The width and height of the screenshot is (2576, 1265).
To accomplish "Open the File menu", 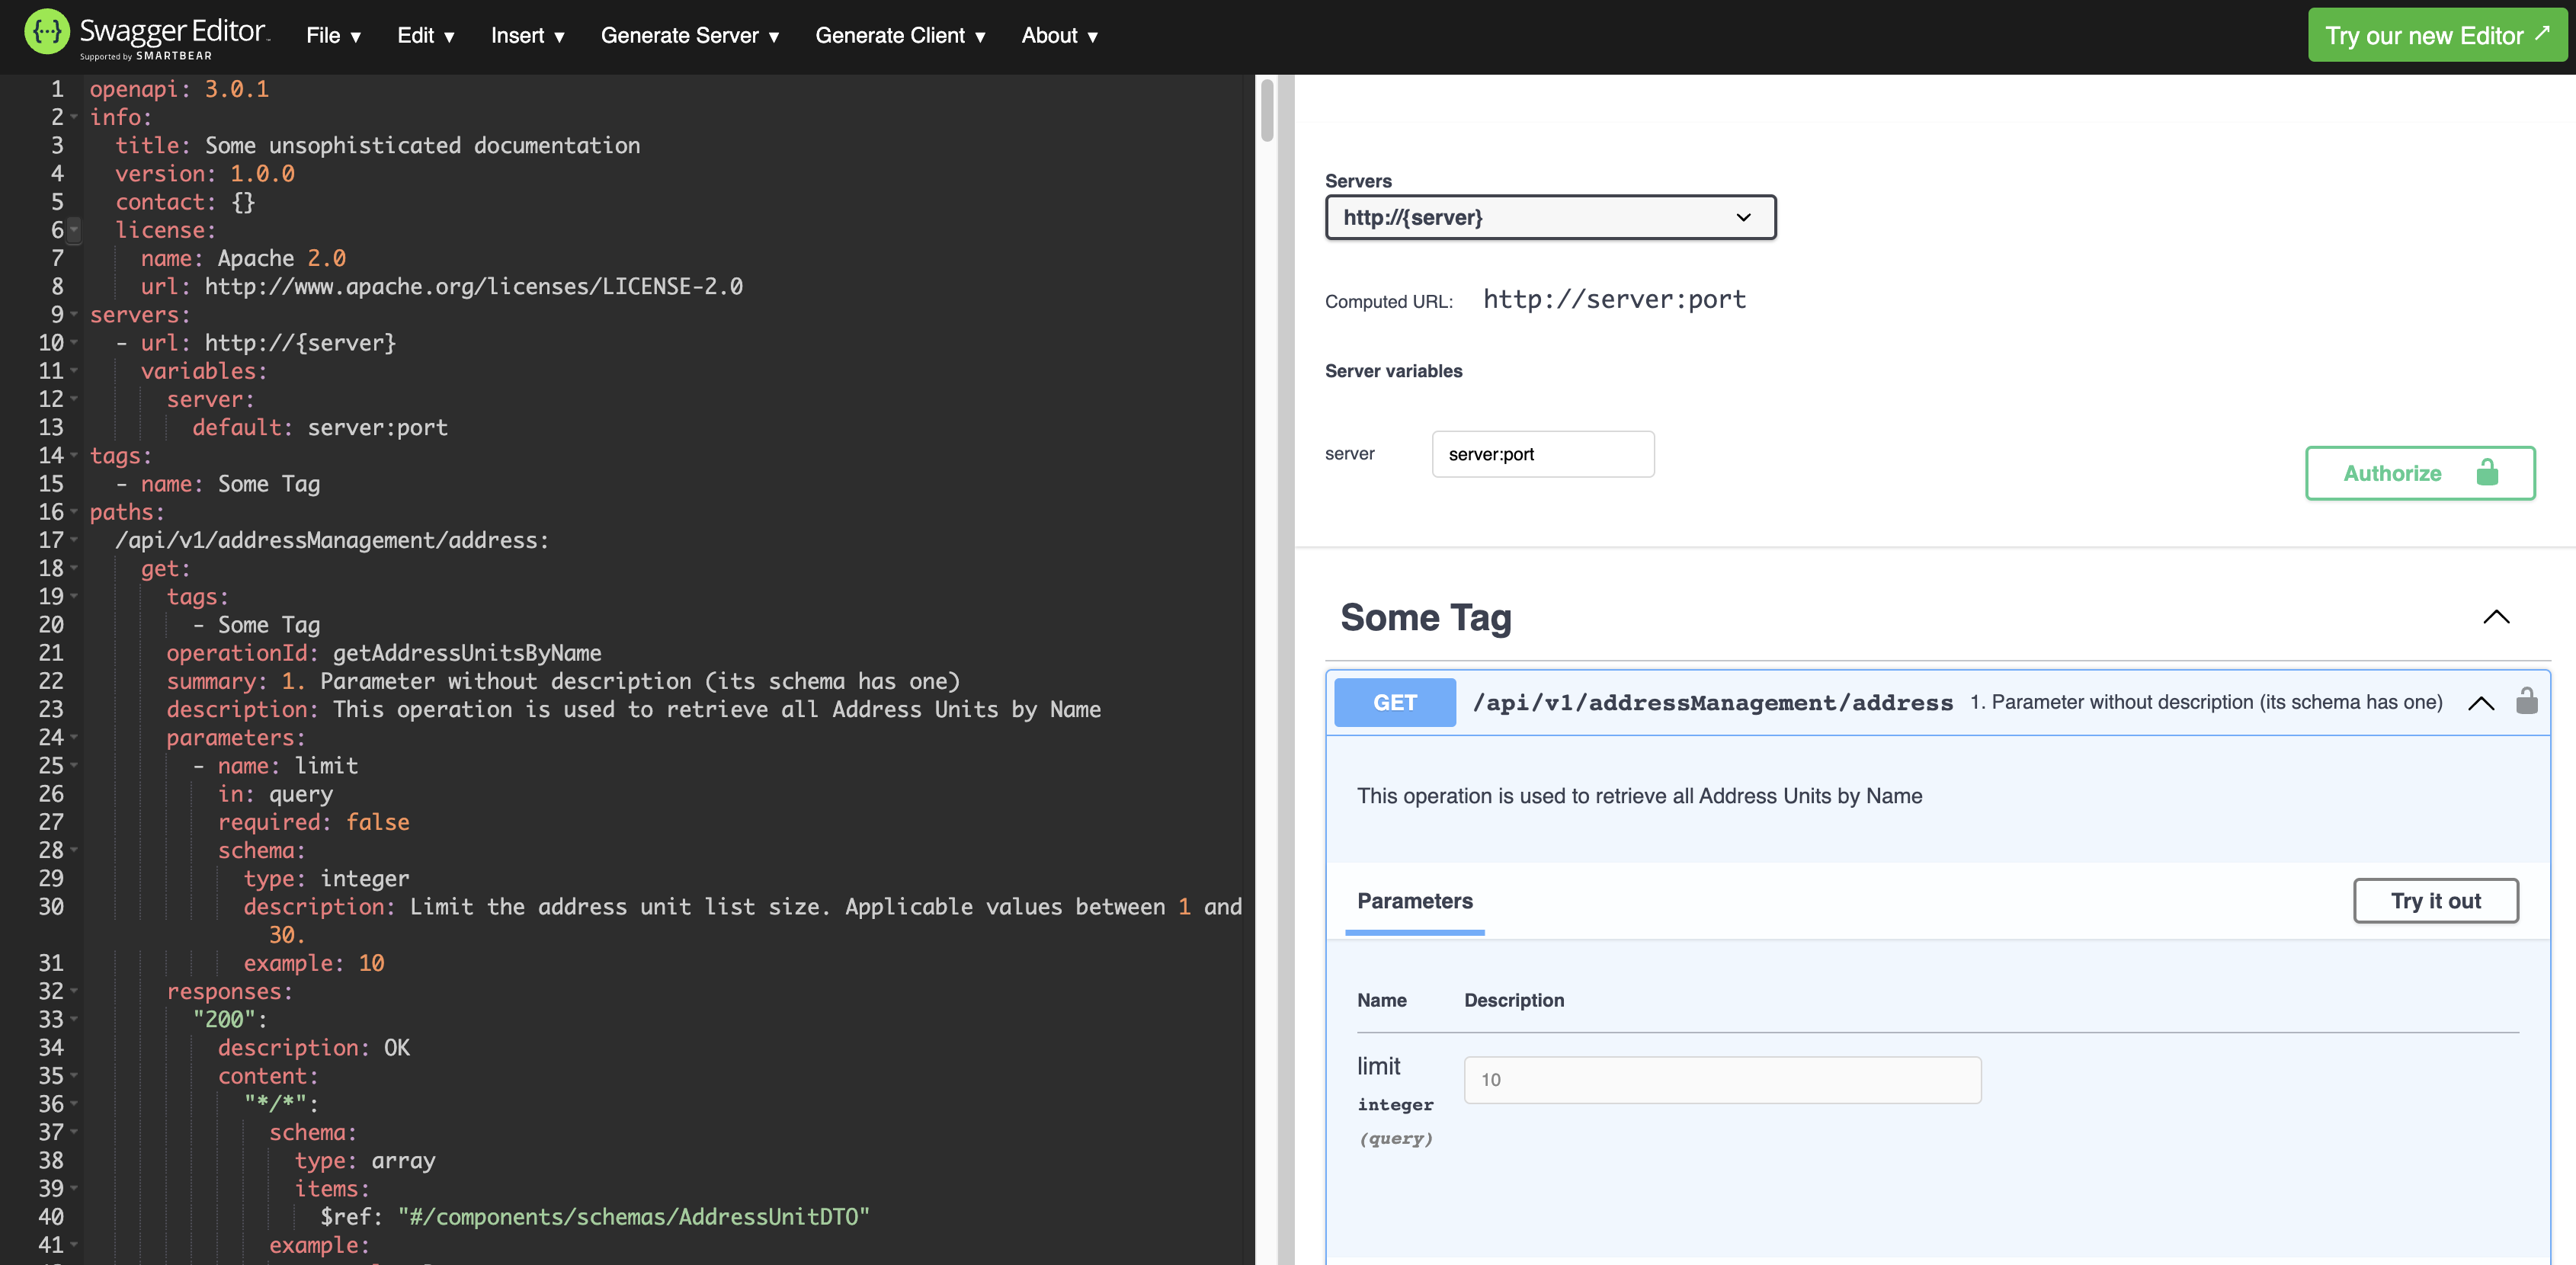I will [x=333, y=36].
